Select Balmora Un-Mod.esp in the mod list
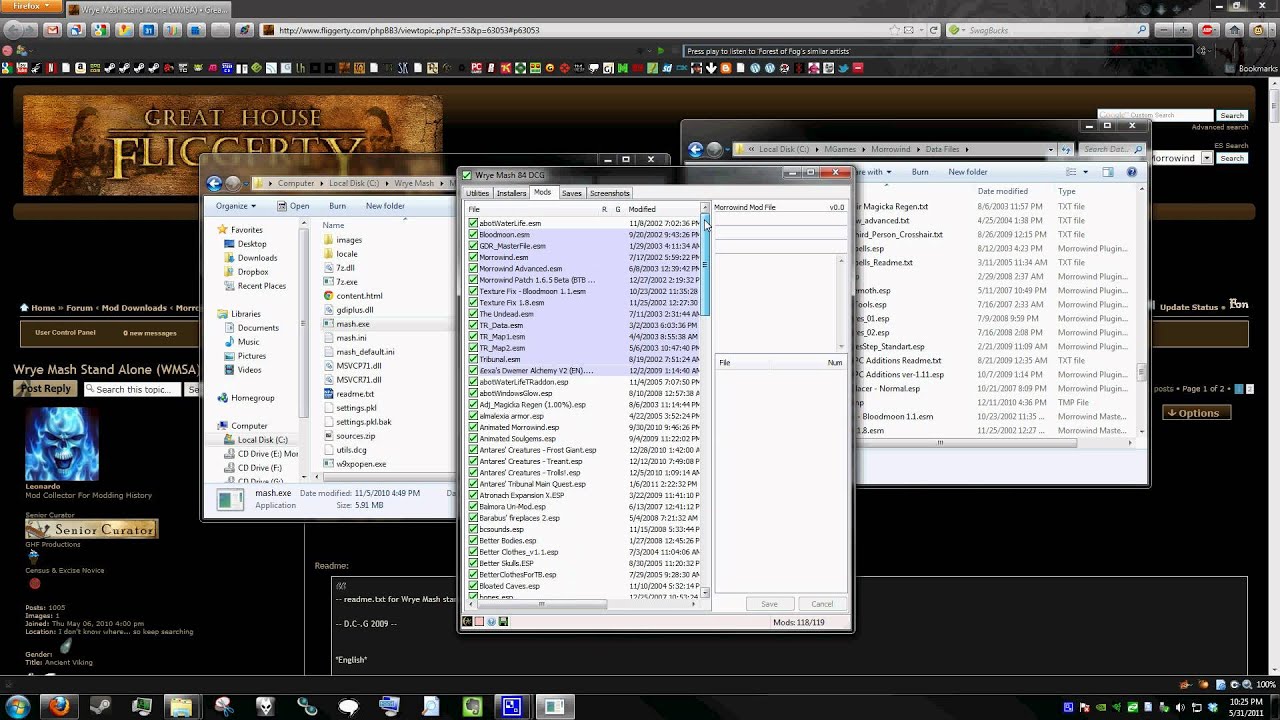This screenshot has width=1280, height=720. click(512, 507)
